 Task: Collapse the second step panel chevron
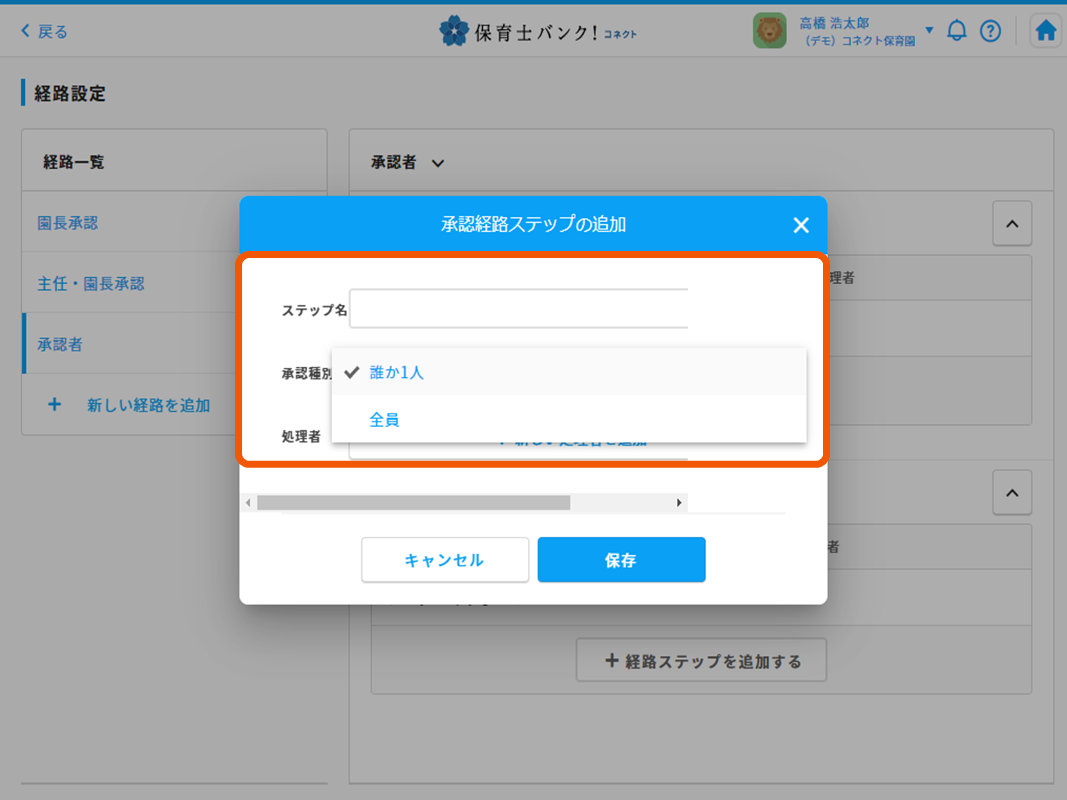[x=1011, y=493]
